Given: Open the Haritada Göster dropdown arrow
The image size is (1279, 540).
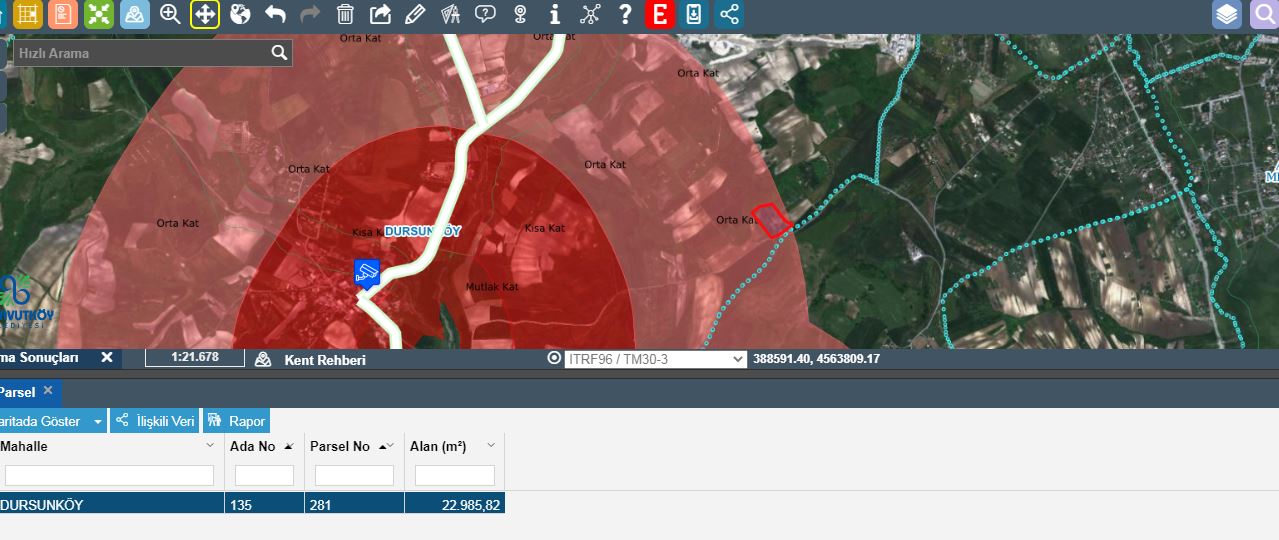Looking at the screenshot, I should point(97,421).
